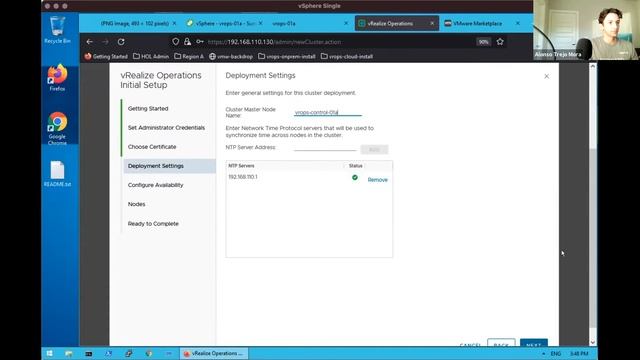Switch to the PNG image tab
This screenshot has height=360, width=640.
pos(135,23)
